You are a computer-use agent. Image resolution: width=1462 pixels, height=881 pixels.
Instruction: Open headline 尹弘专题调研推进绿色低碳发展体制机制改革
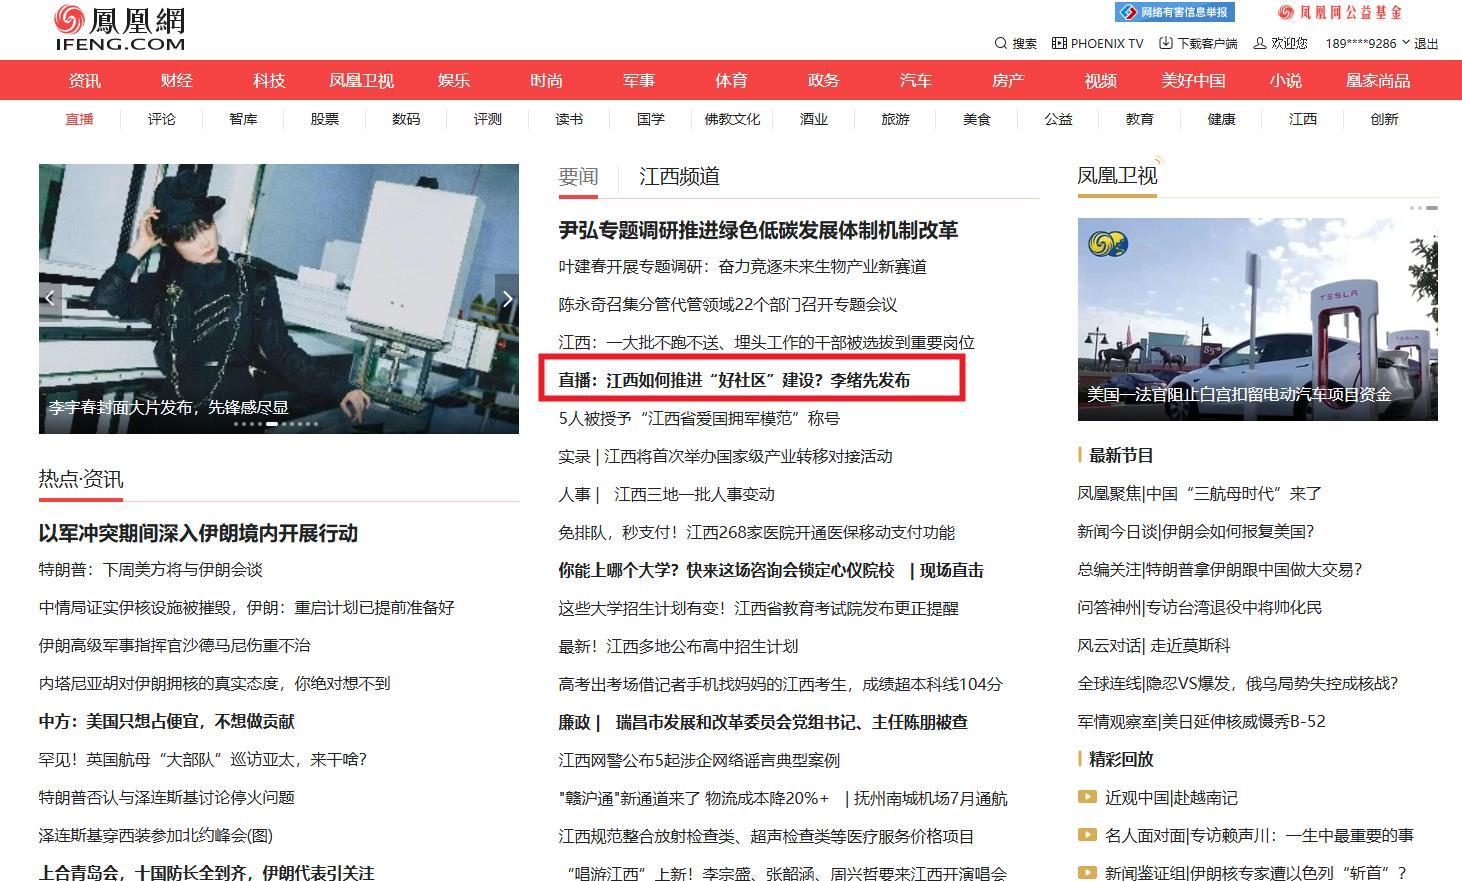pyautogui.click(x=758, y=230)
